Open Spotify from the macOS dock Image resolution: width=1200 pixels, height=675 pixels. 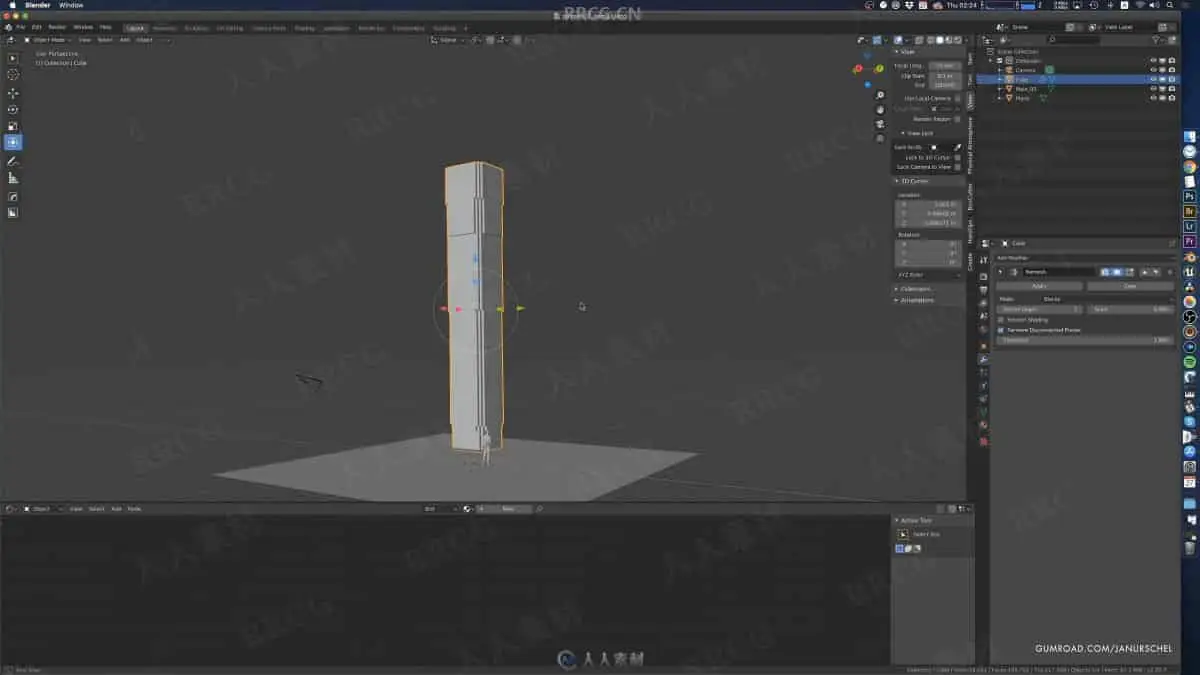click(x=1190, y=361)
